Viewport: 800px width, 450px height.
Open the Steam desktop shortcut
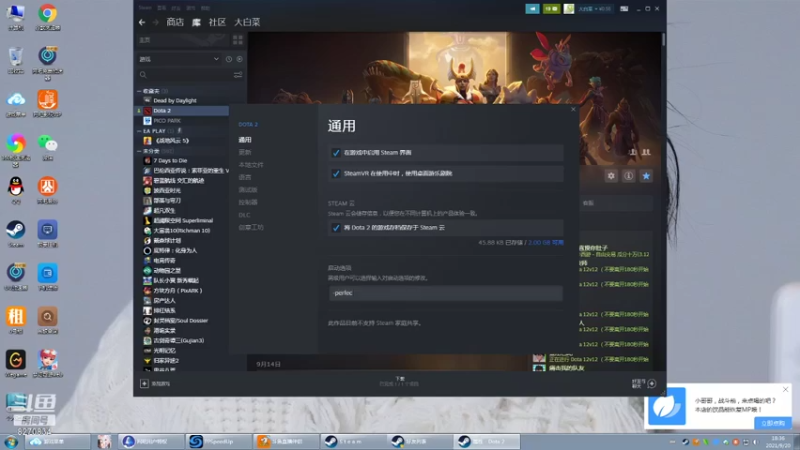16,234
